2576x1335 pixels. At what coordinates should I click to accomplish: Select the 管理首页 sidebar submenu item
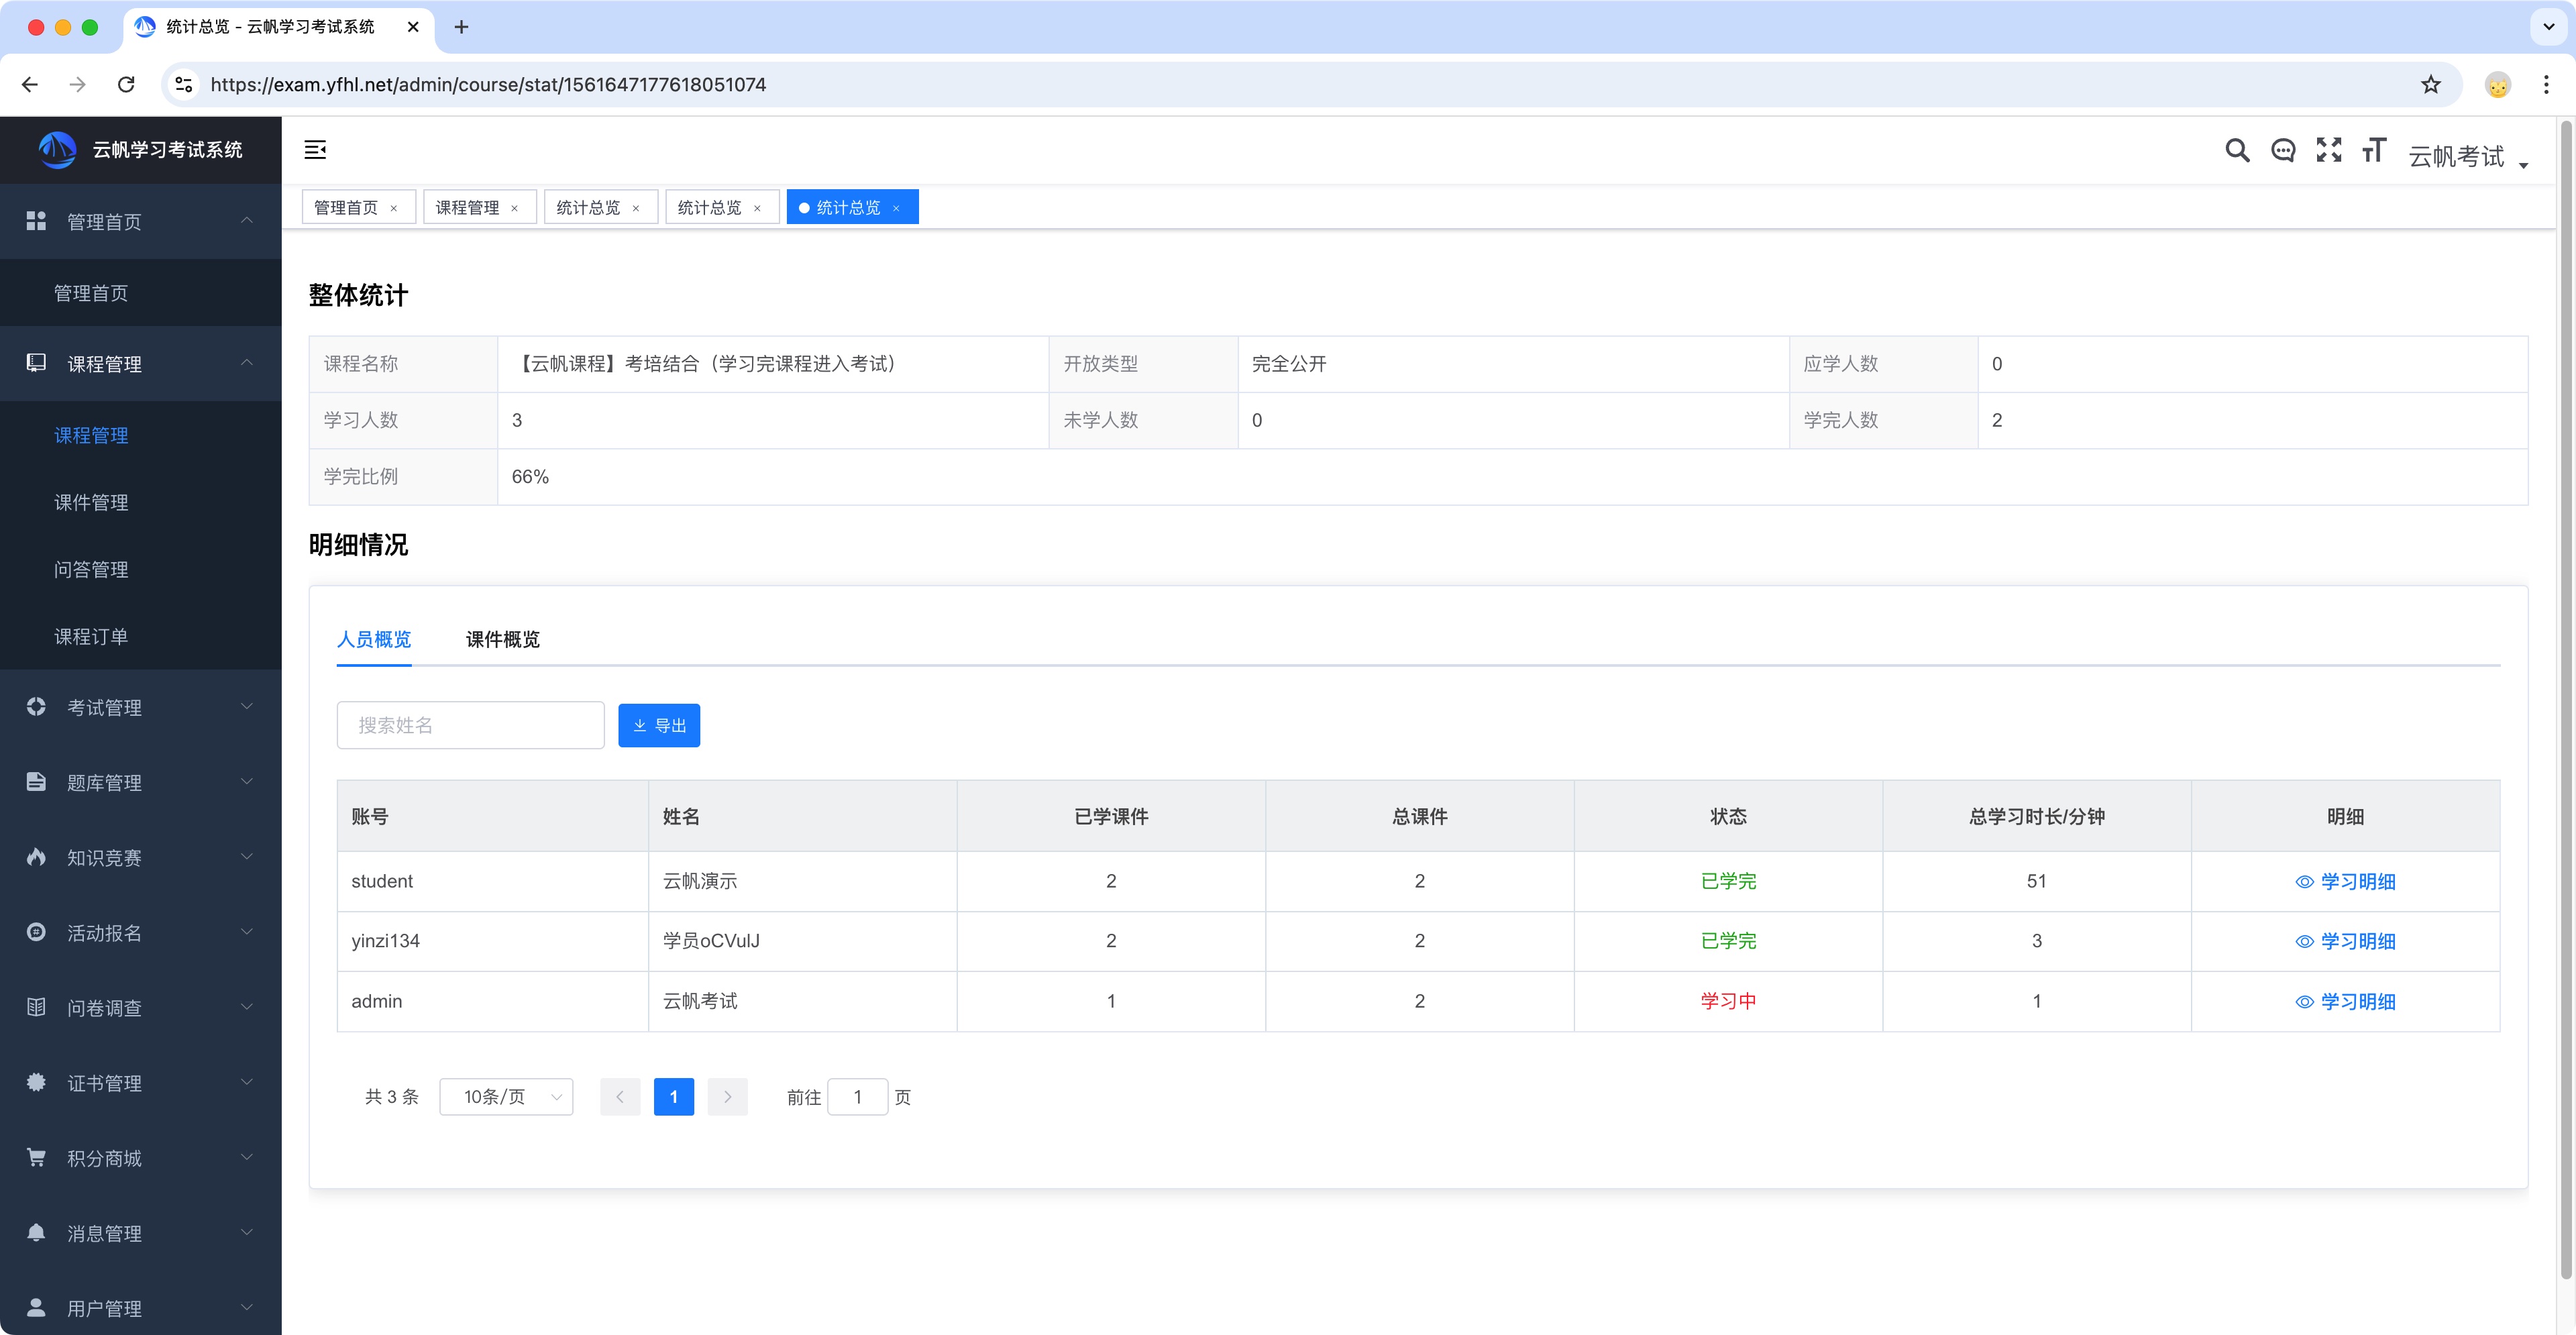pyautogui.click(x=91, y=293)
